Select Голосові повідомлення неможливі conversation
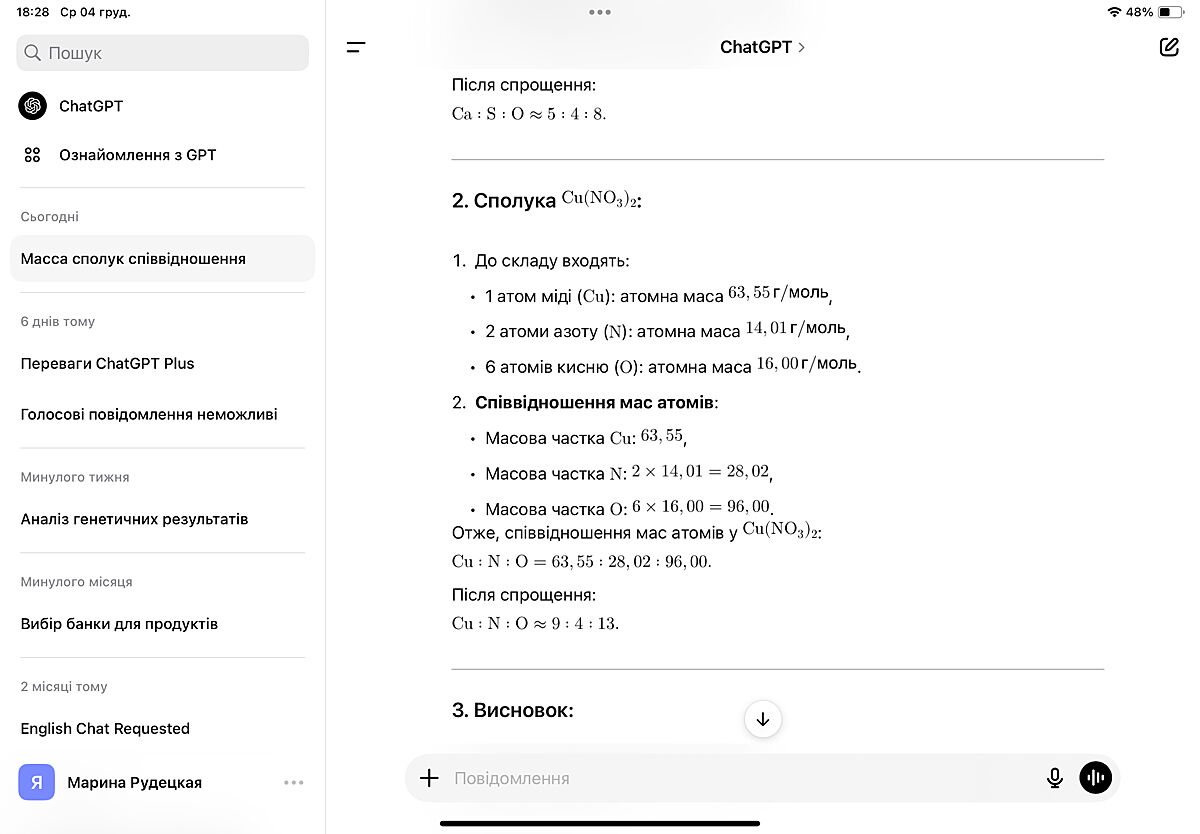This screenshot has height=834, width=1200. point(149,414)
